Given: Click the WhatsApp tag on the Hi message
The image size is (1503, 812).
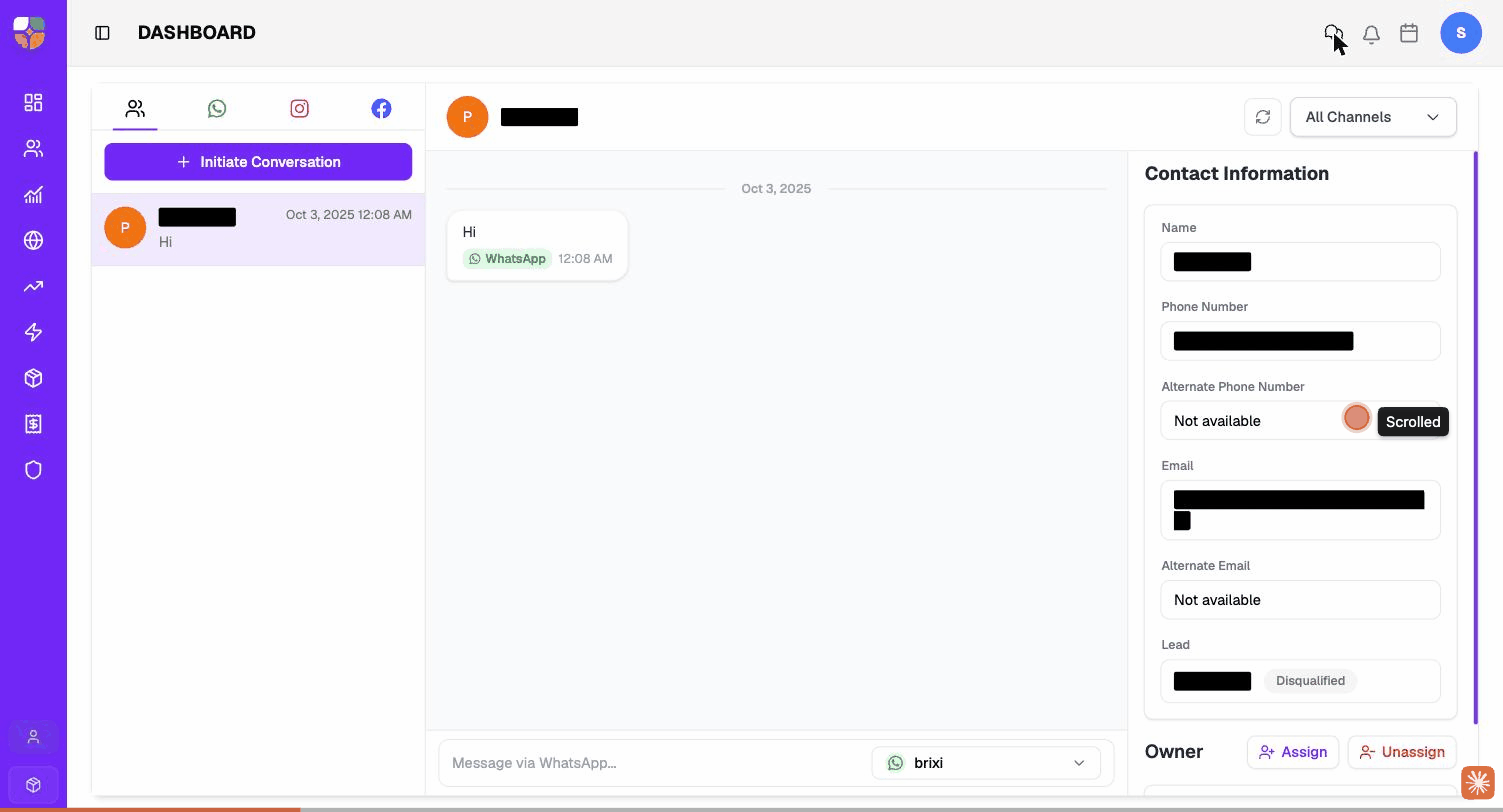Looking at the screenshot, I should point(507,259).
